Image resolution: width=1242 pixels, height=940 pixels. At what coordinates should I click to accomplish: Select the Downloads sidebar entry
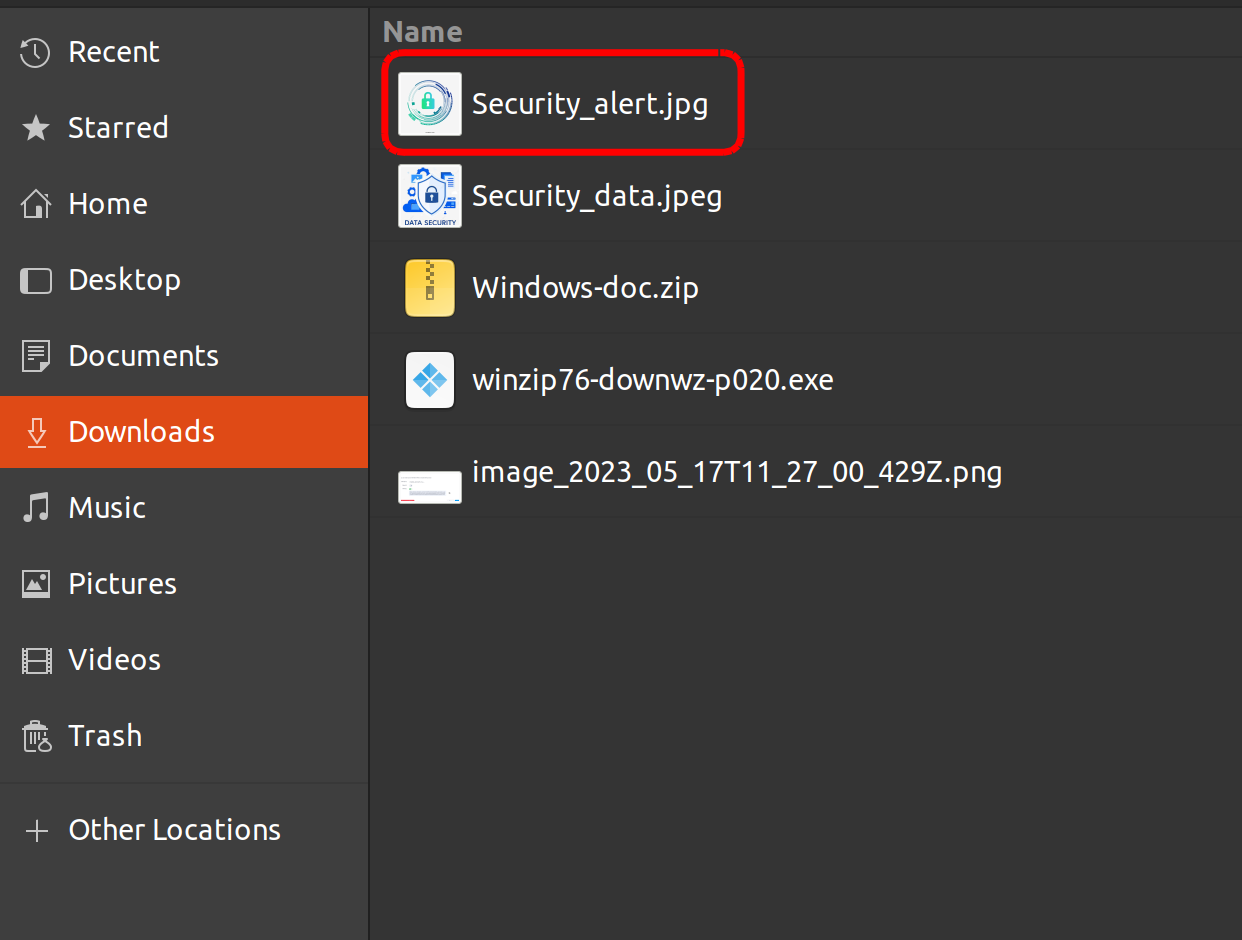[x=141, y=432]
